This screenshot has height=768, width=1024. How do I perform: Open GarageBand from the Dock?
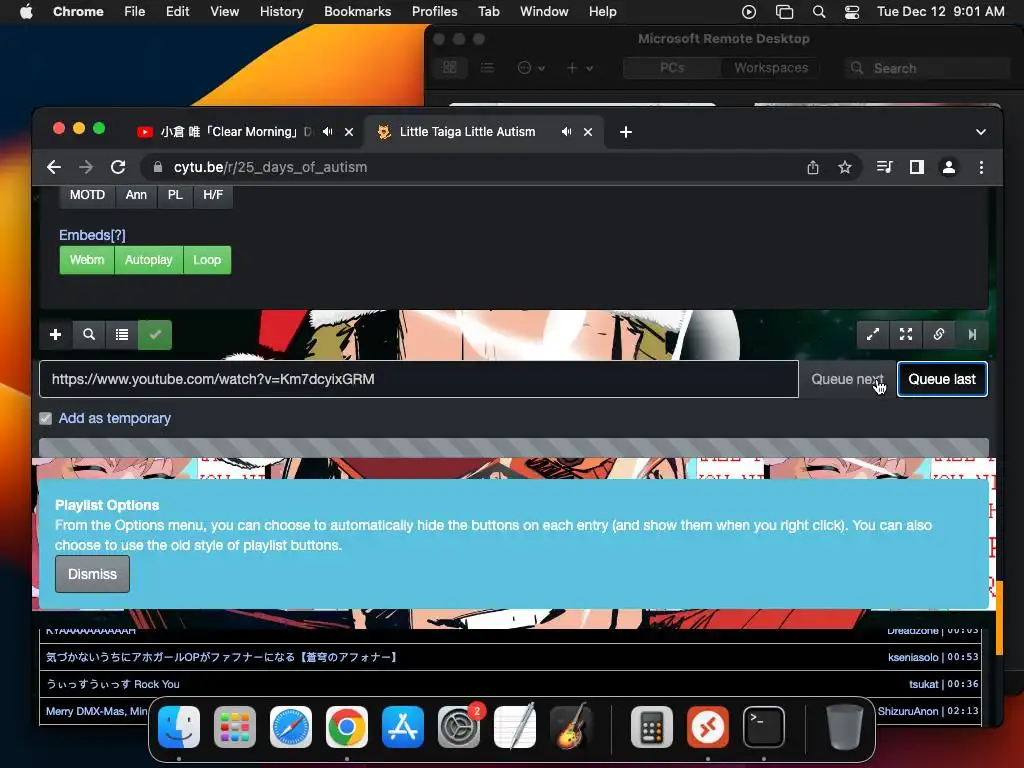[x=571, y=727]
